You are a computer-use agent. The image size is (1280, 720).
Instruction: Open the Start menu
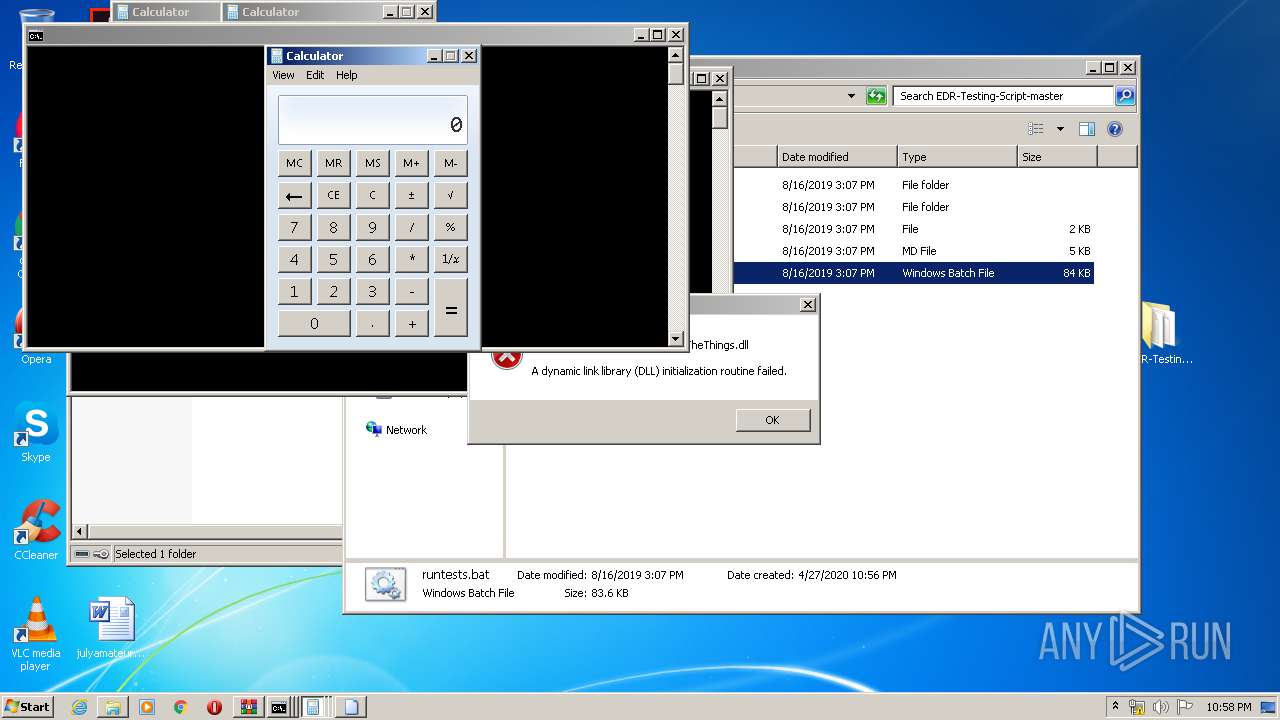click(27, 707)
